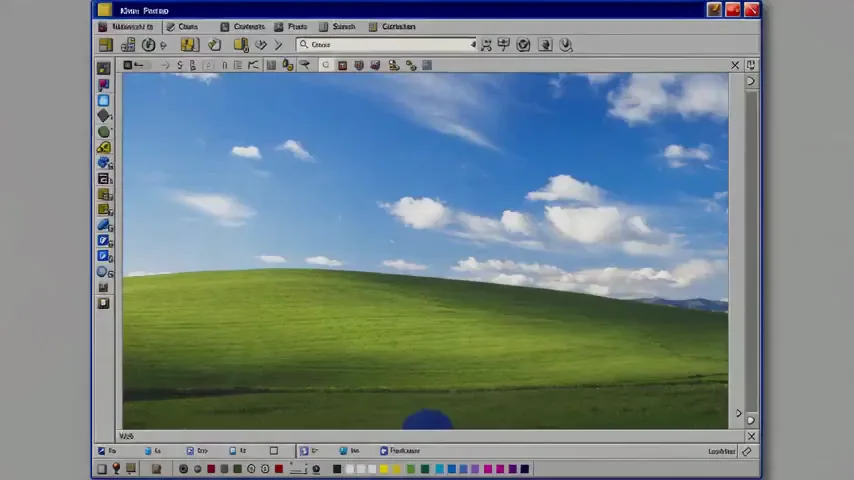Click the circular checkmark icon in main toolbar
The image size is (854, 480).
pos(523,45)
